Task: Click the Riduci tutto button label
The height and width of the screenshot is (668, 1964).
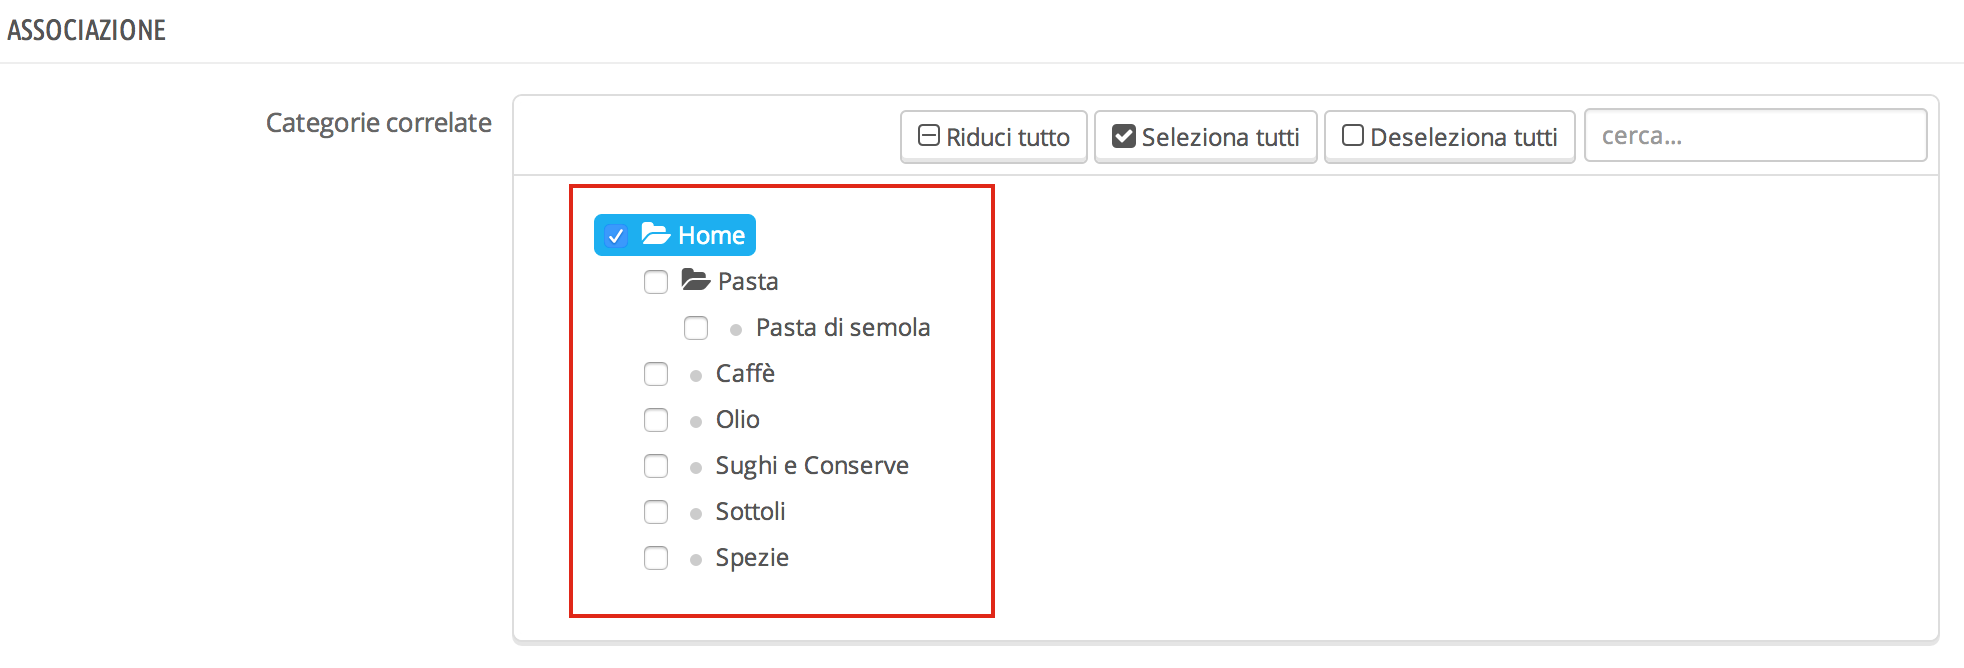Action: click(1007, 137)
